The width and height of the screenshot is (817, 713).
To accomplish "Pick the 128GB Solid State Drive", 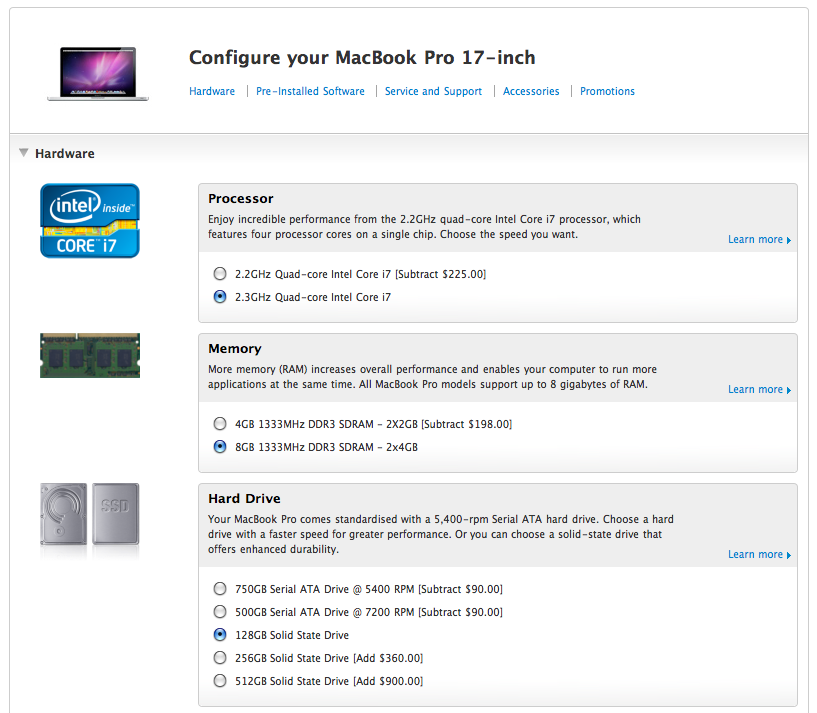I will point(220,635).
